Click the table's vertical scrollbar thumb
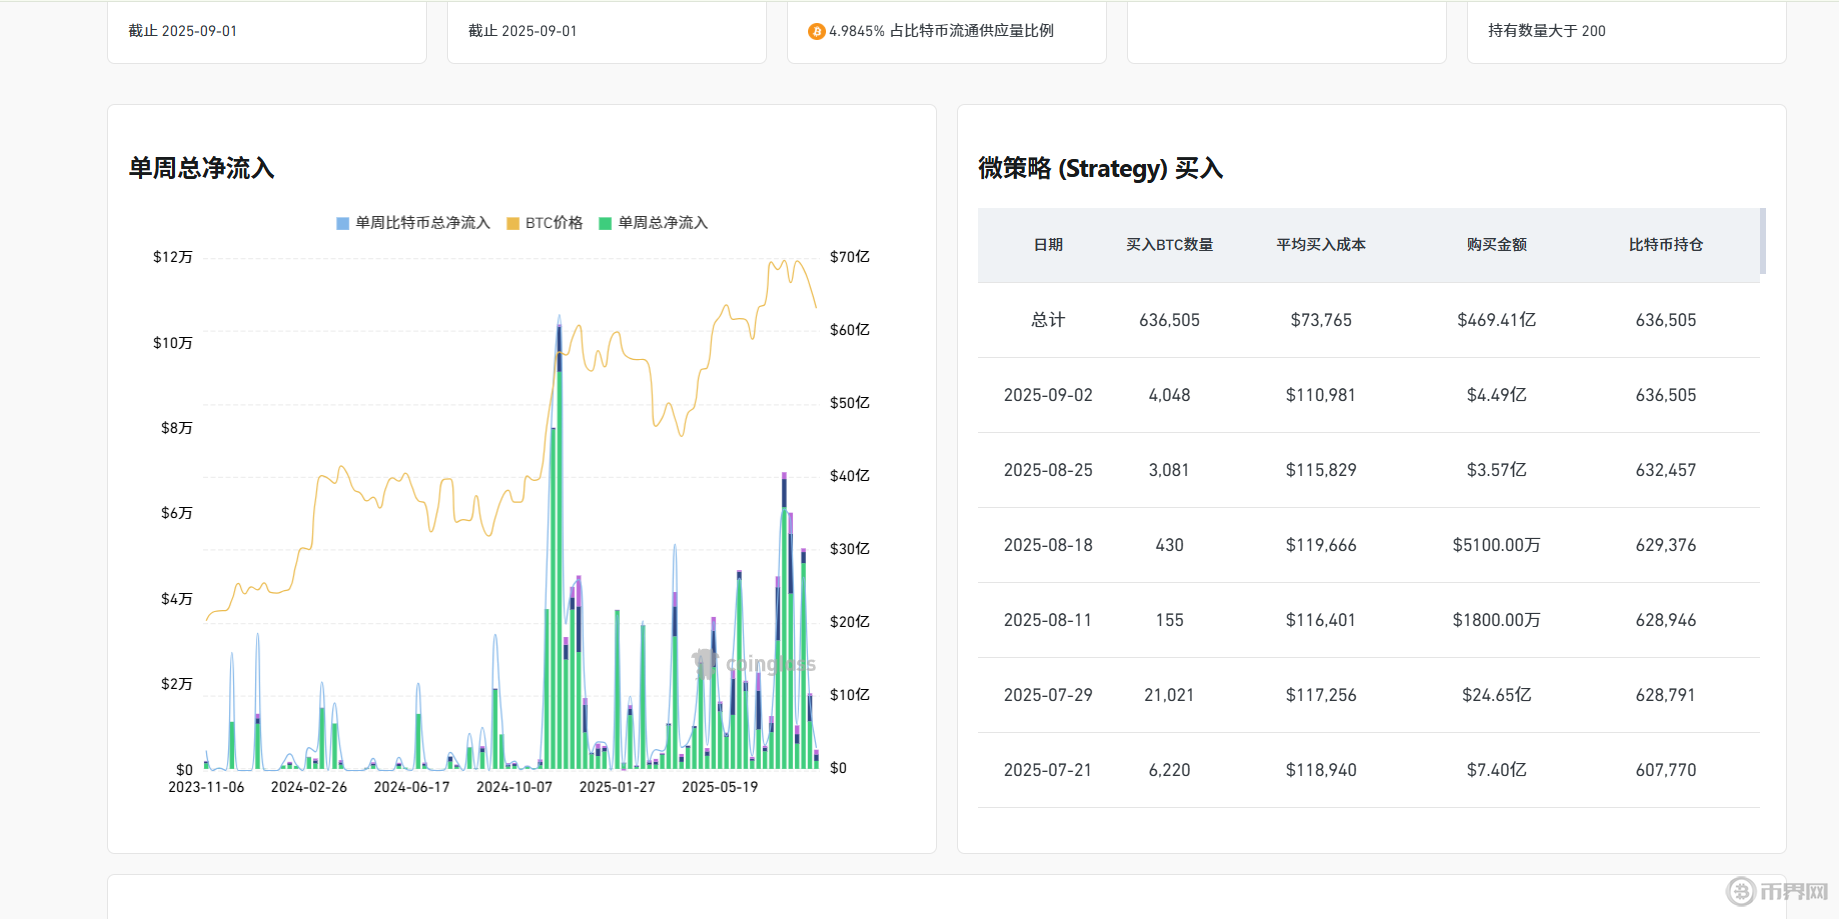Viewport: 1839px width, 919px height. click(x=1763, y=241)
